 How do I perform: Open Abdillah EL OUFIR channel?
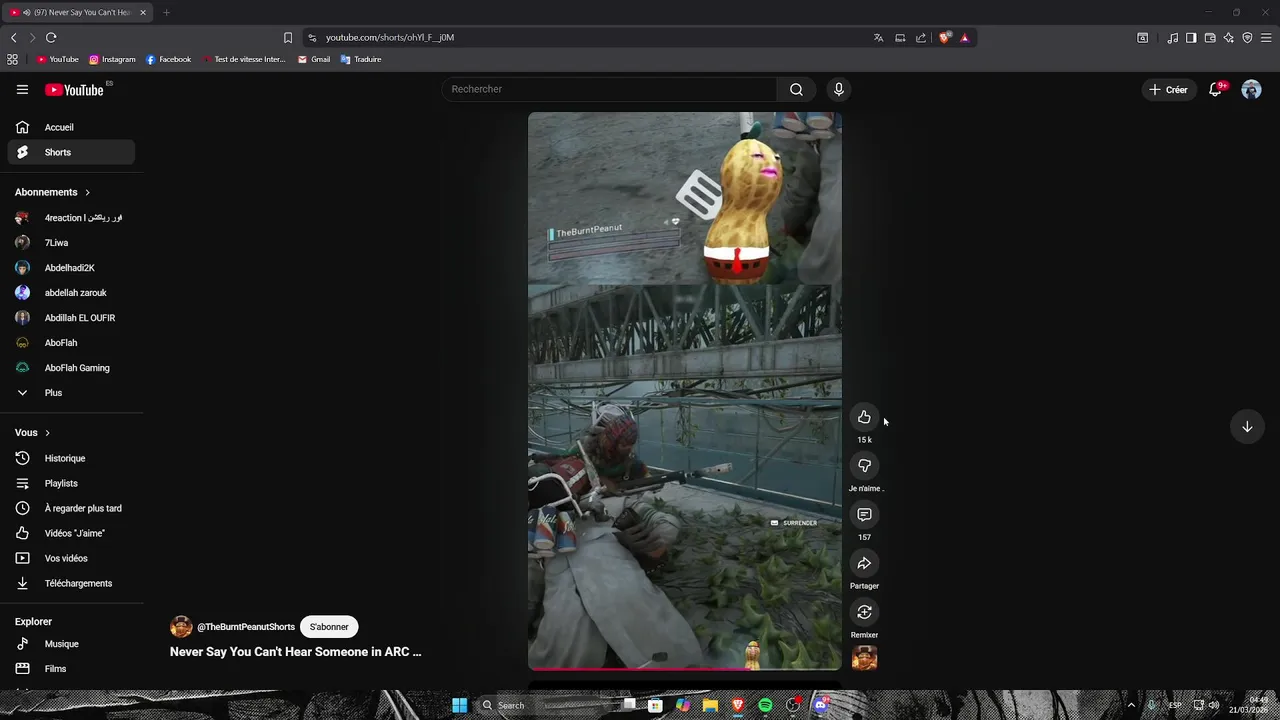(71, 318)
